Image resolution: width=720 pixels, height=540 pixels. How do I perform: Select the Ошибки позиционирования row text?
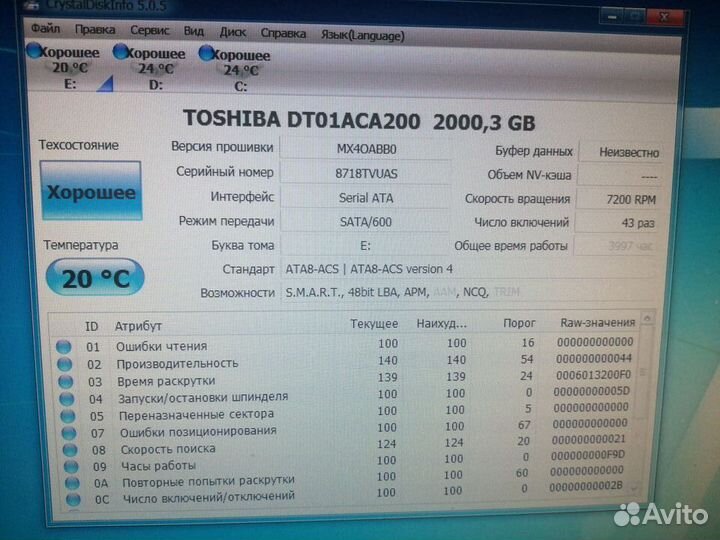tap(198, 432)
